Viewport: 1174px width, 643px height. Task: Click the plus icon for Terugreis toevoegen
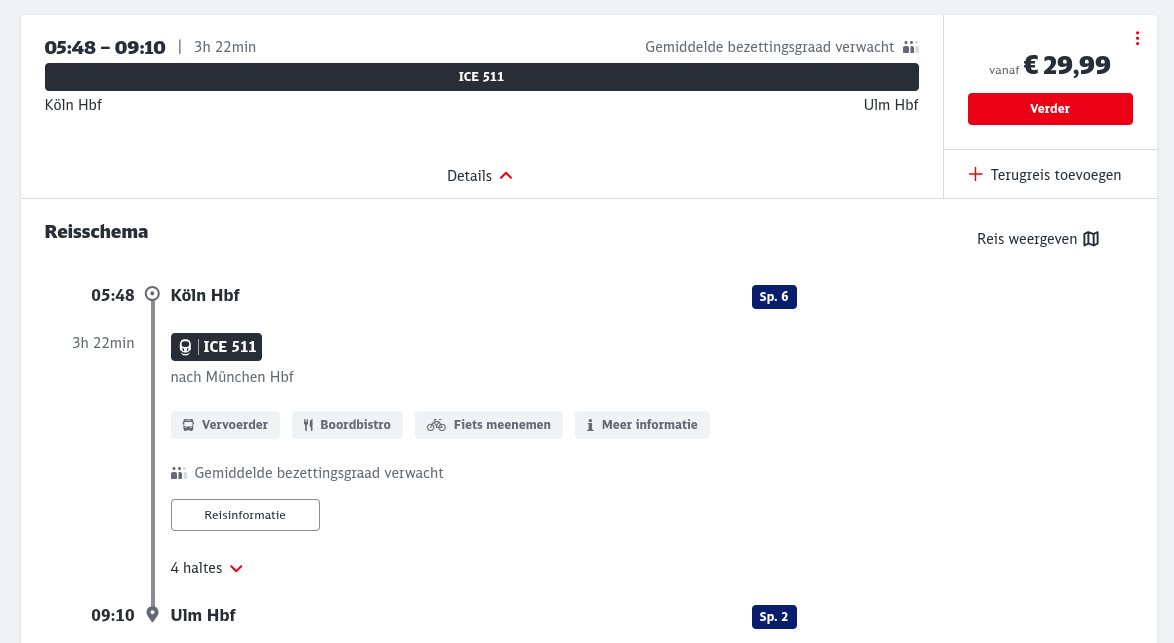(975, 174)
